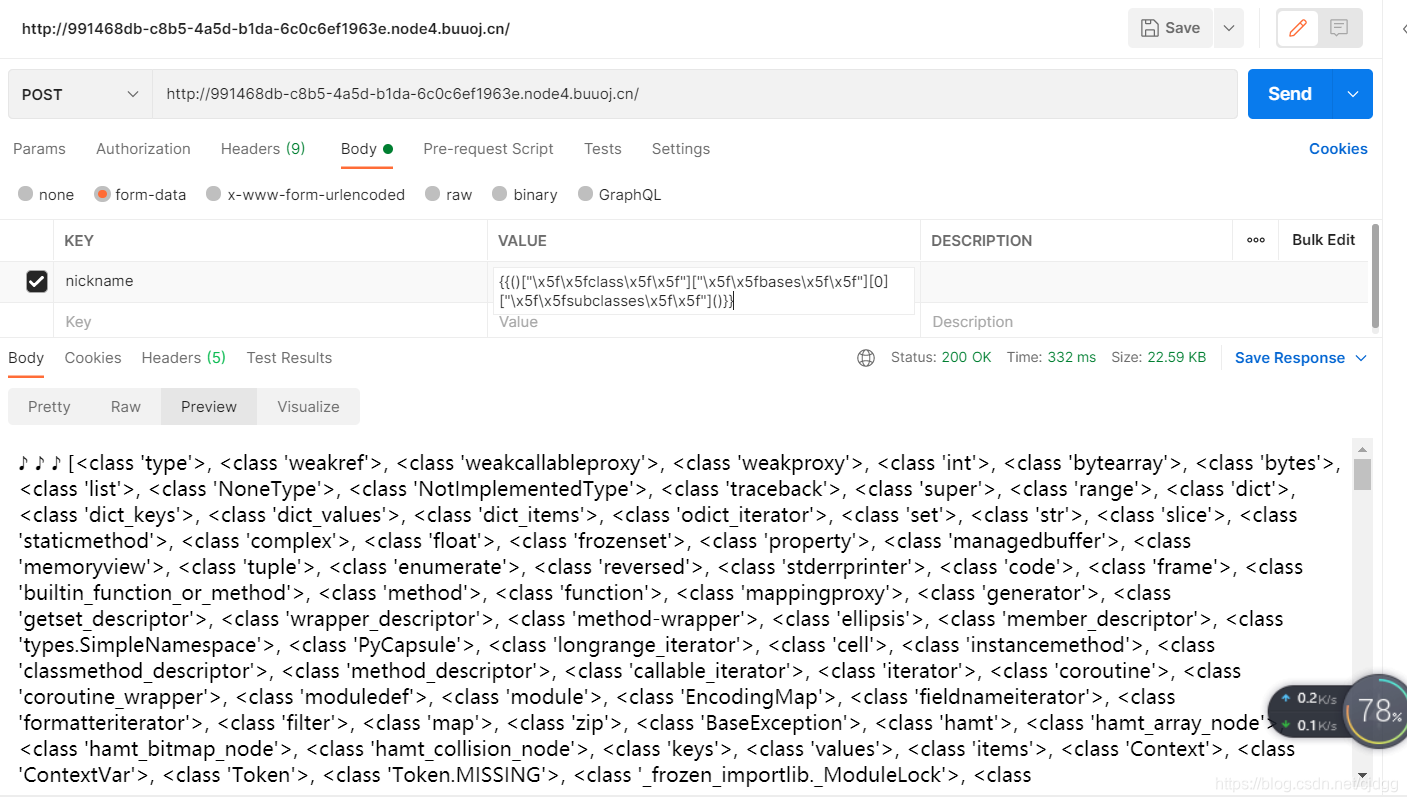Click the globe network icon beside Status
This screenshot has height=802, width=1407.
(866, 358)
